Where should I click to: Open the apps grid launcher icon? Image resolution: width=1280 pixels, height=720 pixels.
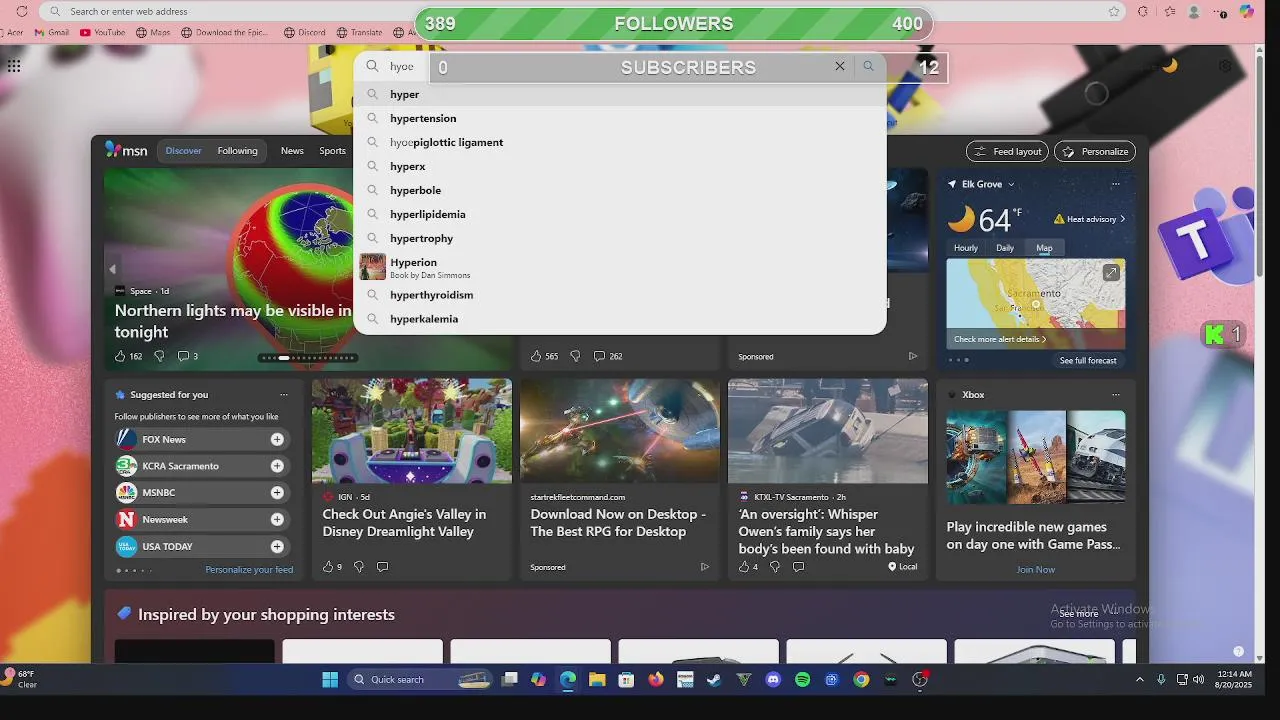coord(14,66)
